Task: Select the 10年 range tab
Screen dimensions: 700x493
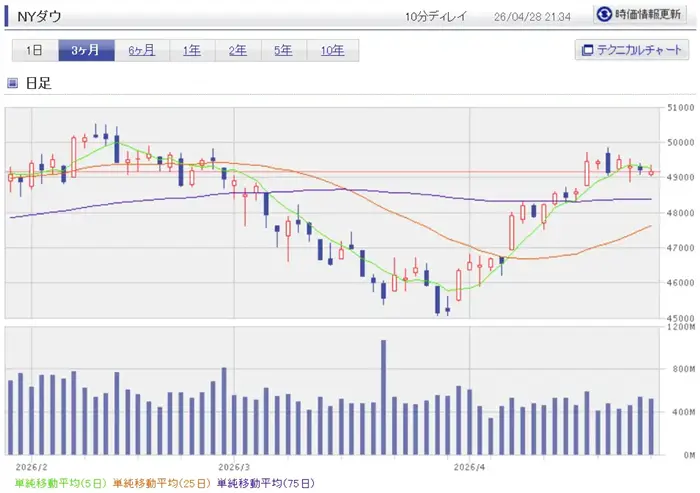Action: pos(333,51)
